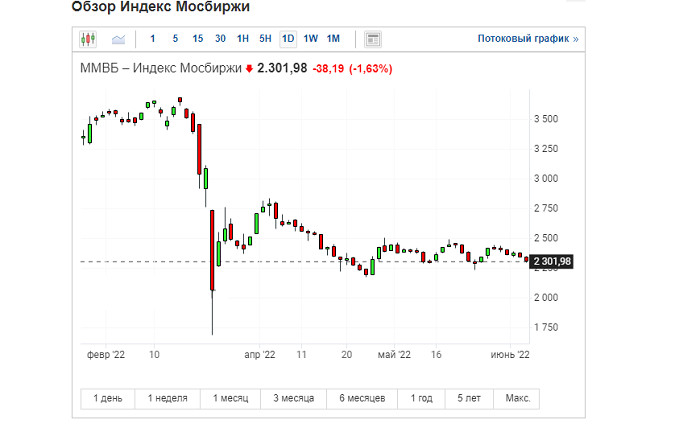Click the date label 20 on axis
This screenshot has height=428, width=675.
coord(347,355)
